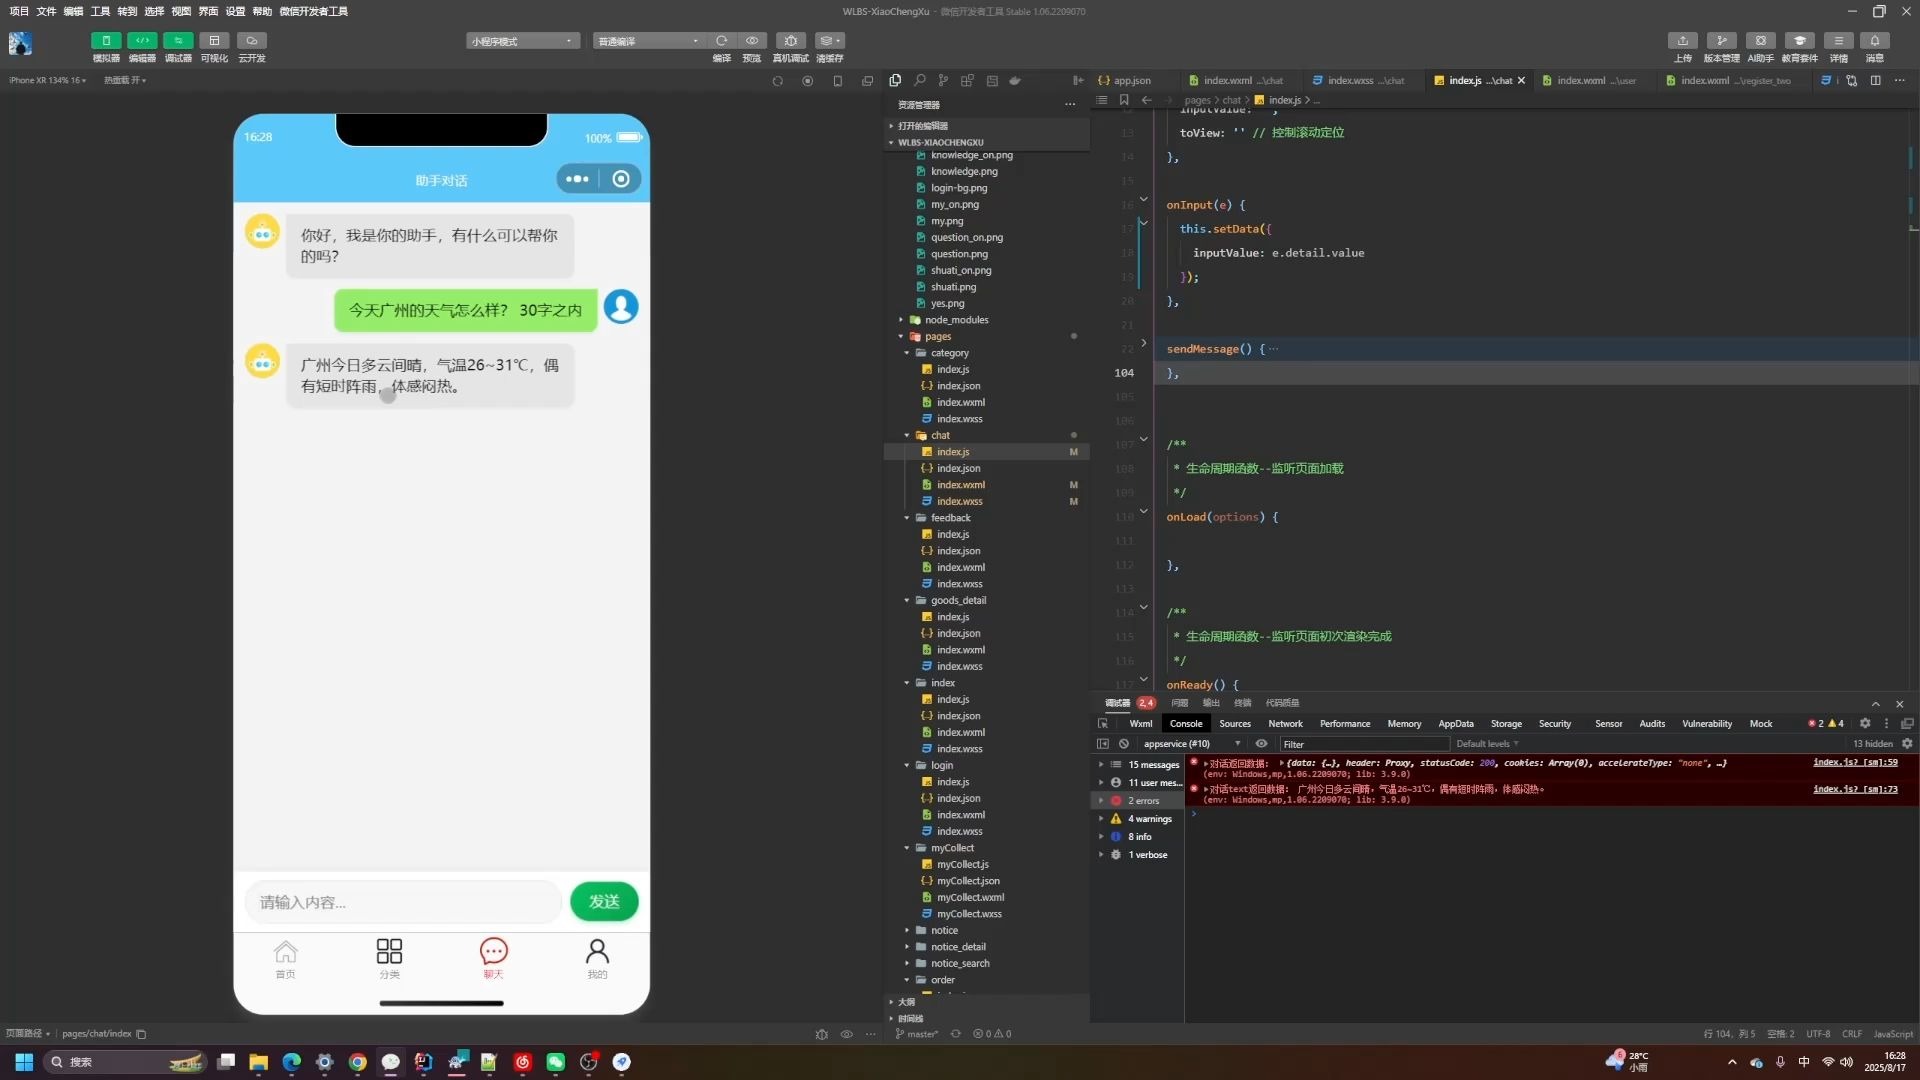1920x1080 pixels.
Task: Open the AI助手 assistant icon
Action: [1761, 41]
